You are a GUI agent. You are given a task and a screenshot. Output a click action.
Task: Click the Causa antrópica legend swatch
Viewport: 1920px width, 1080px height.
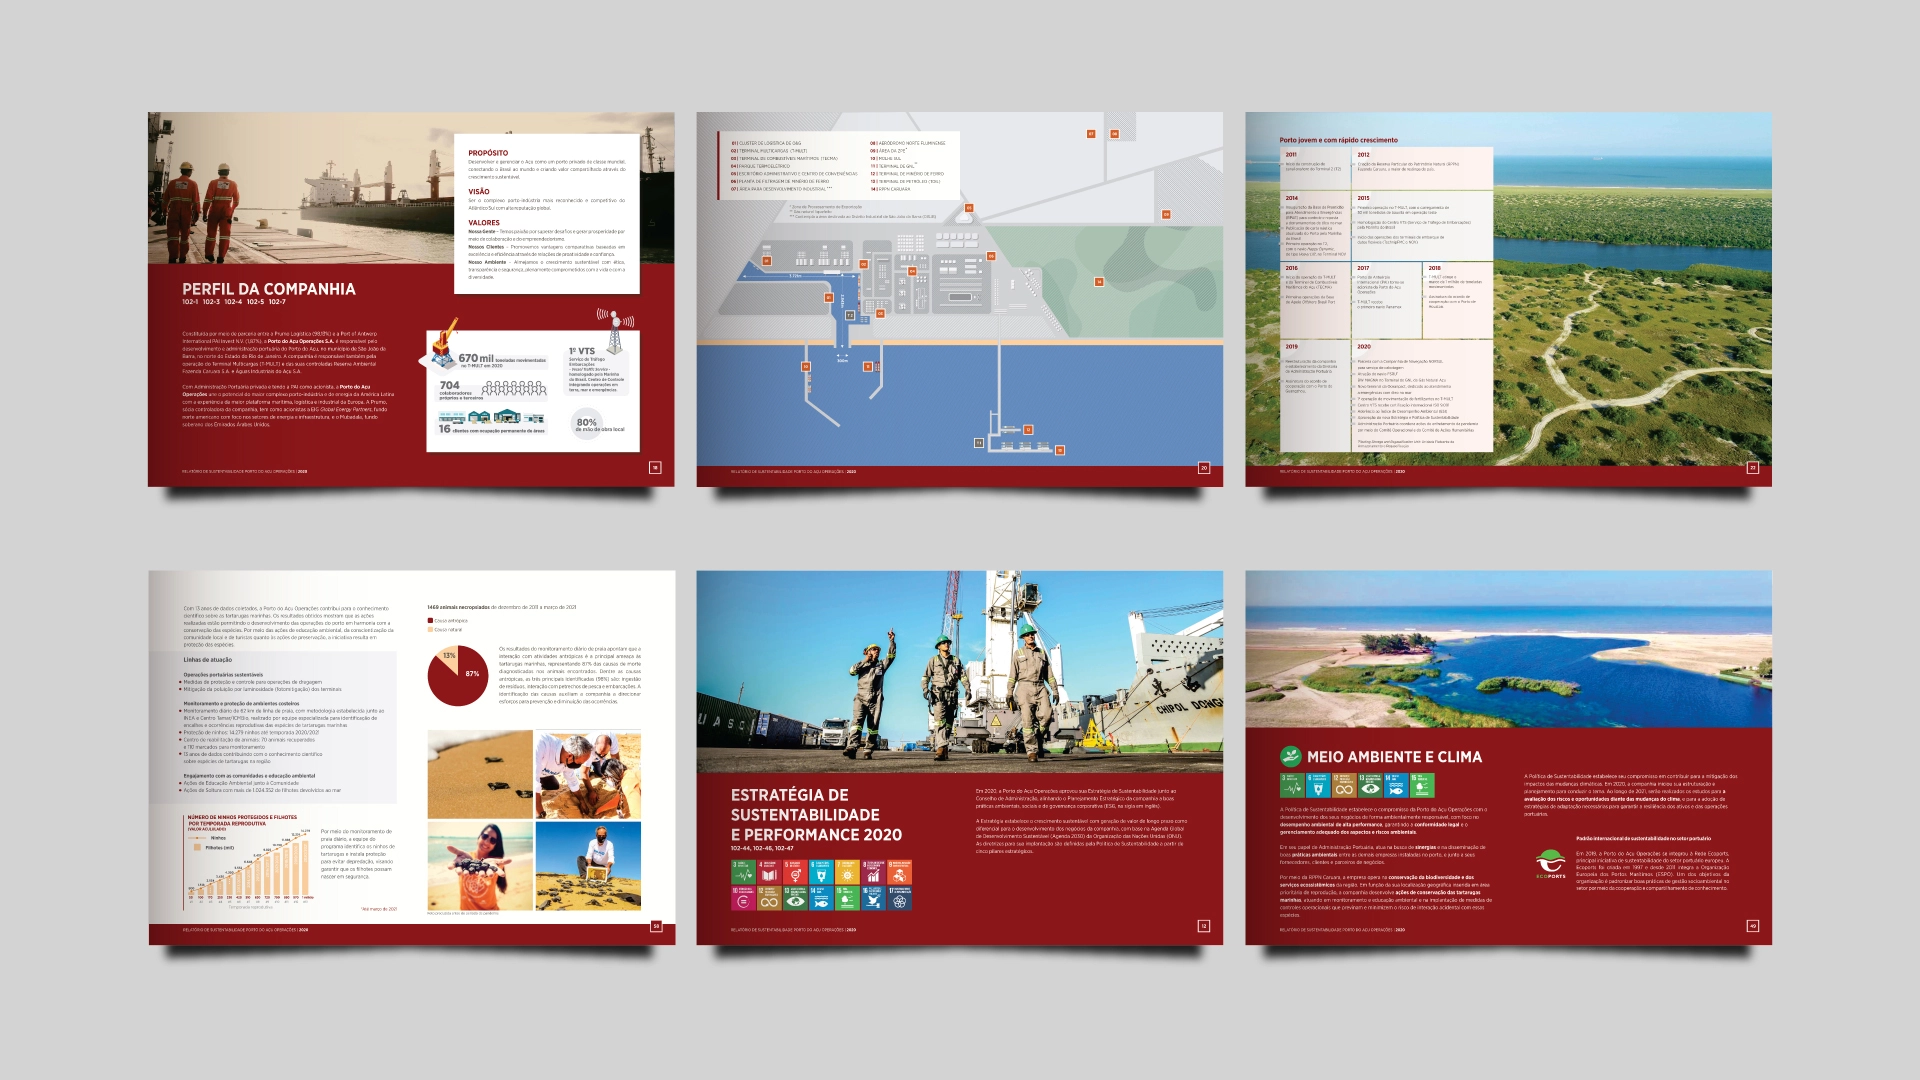click(x=431, y=620)
